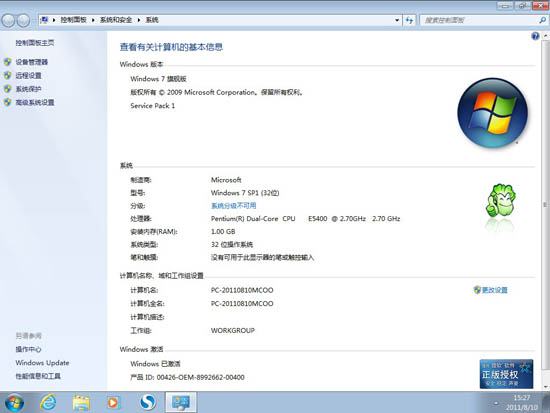The image size is (550, 413).
Task: Click the computer icon in the address bar
Action: click(44, 20)
